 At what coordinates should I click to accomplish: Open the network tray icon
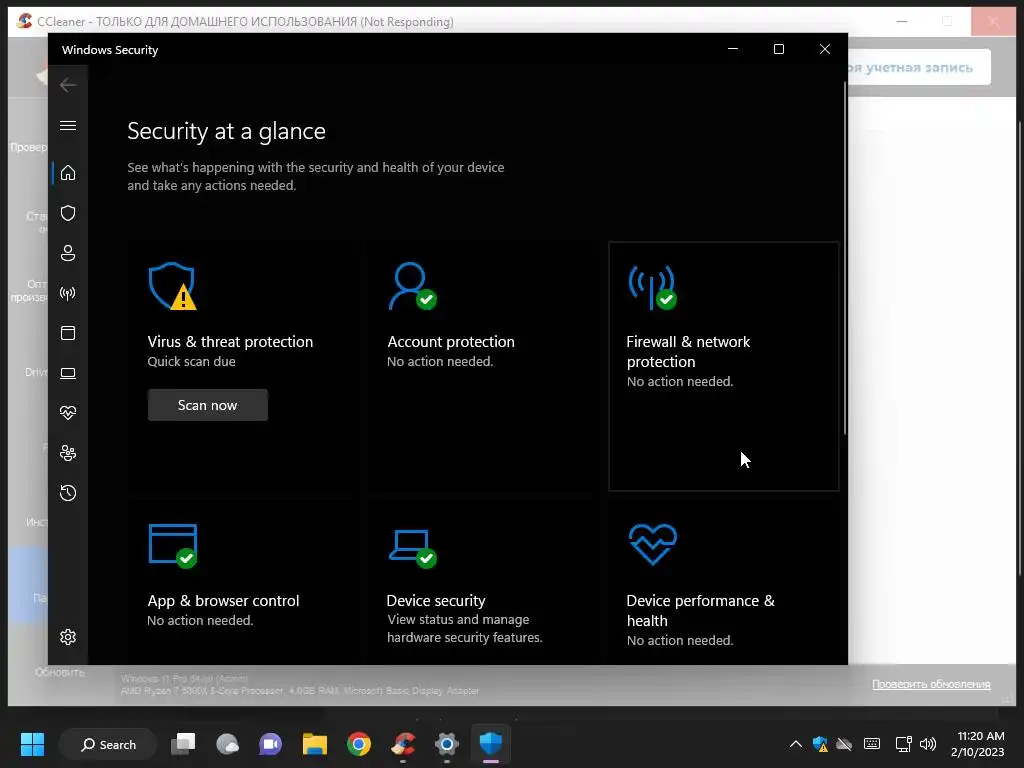(903, 744)
